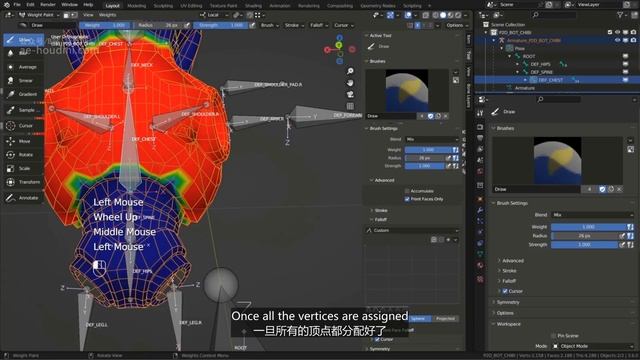Toggle Cursor checkbox in Properties editor
640x360 pixels.
pos(505,291)
